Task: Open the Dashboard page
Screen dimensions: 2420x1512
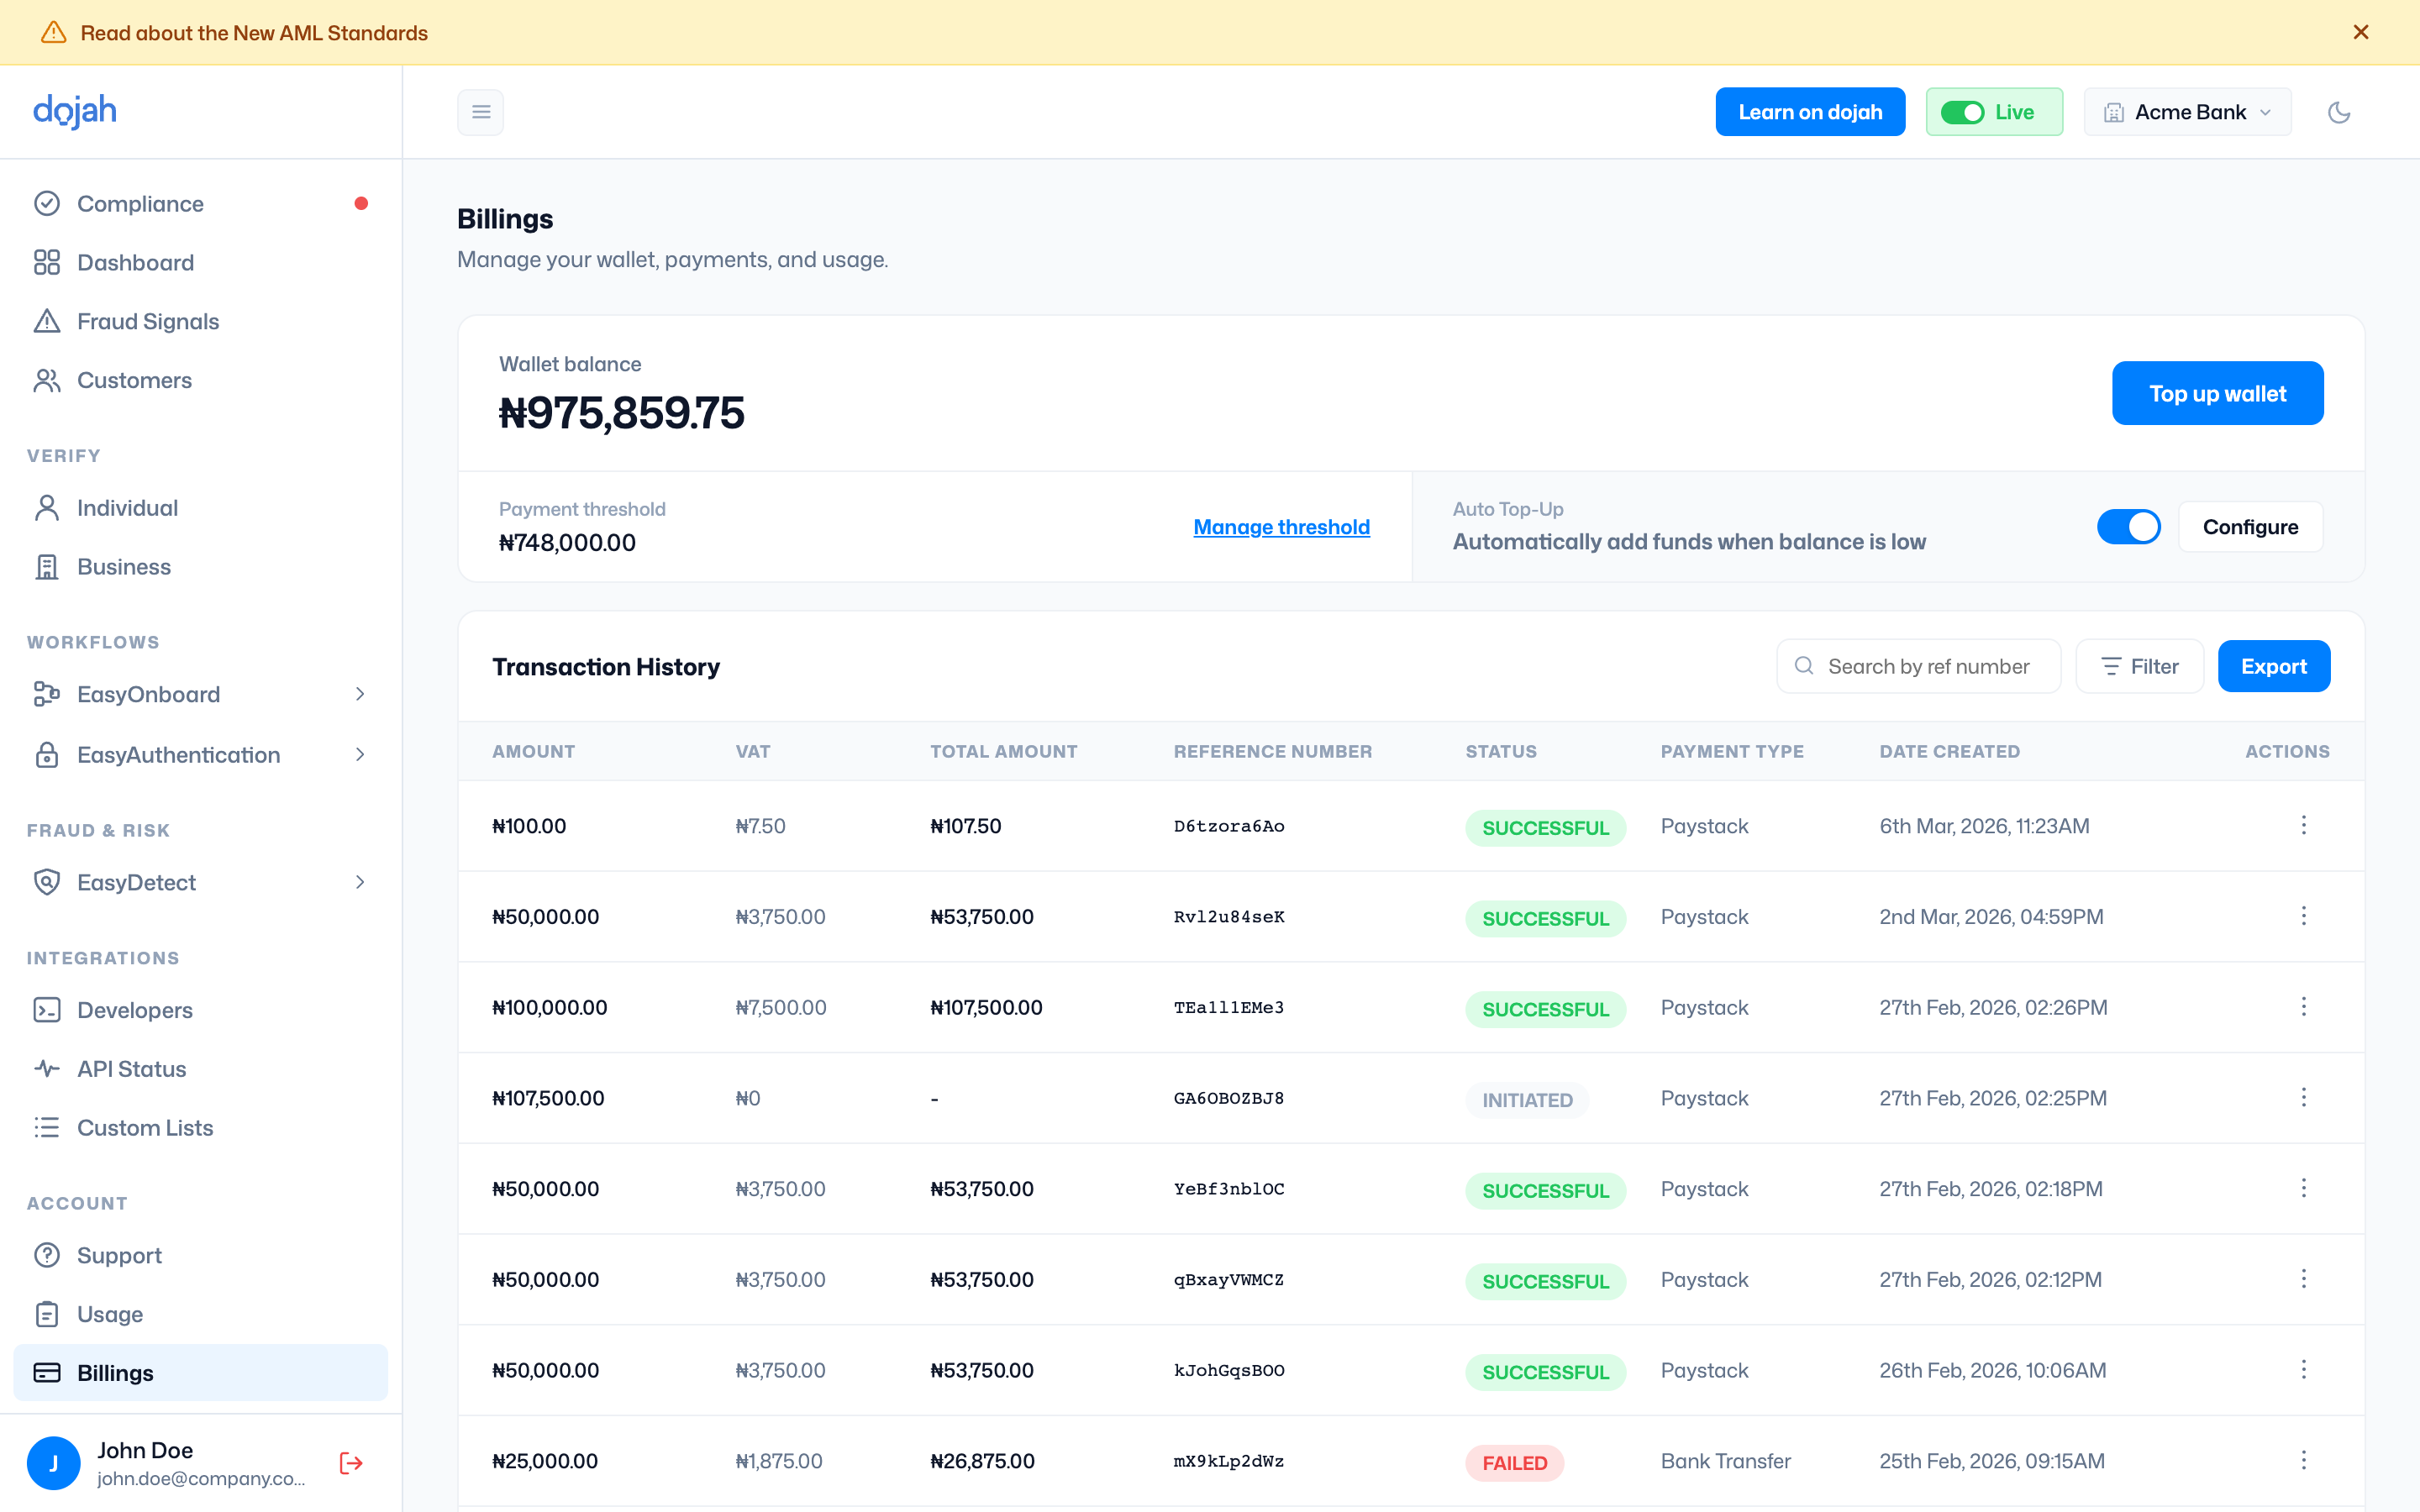Action: tap(200, 262)
